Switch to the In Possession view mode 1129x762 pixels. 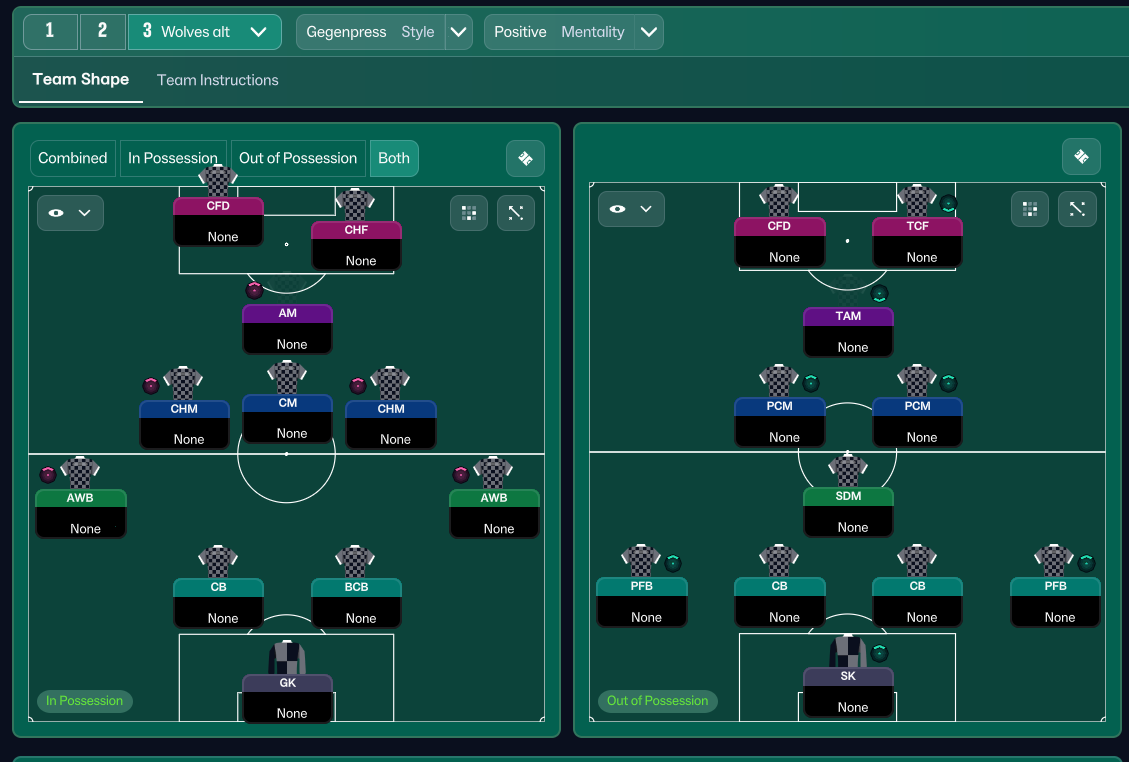(173, 158)
